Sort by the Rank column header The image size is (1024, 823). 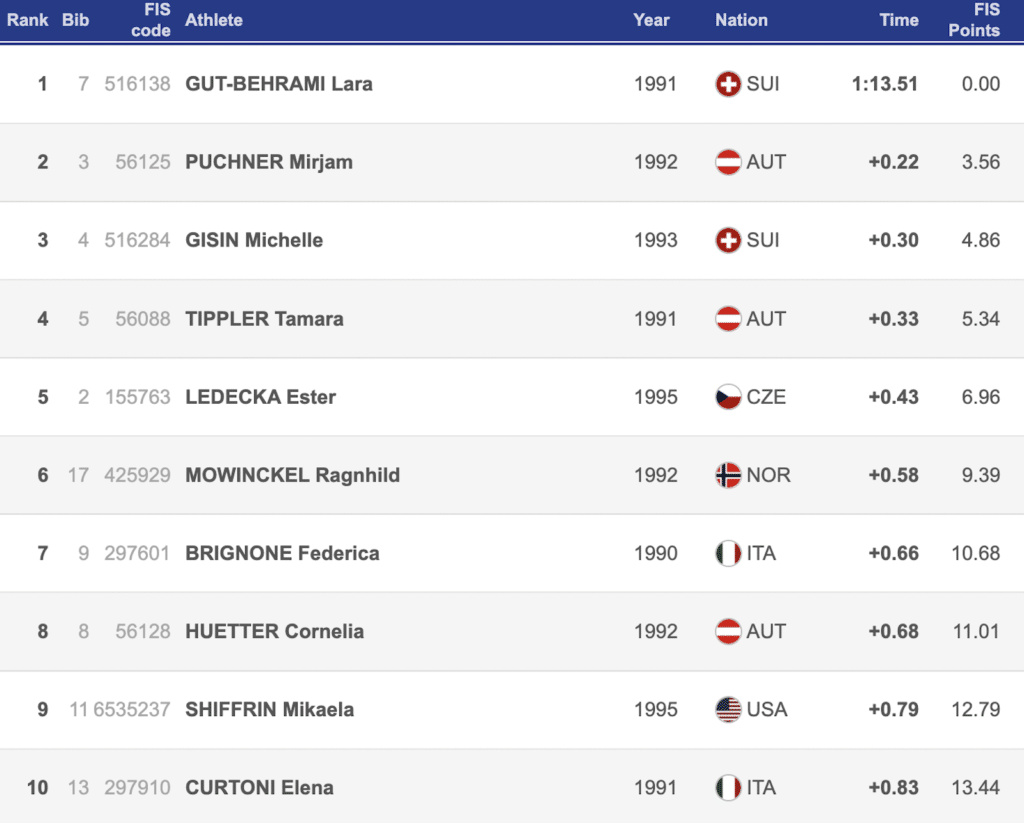pyautogui.click(x=28, y=20)
